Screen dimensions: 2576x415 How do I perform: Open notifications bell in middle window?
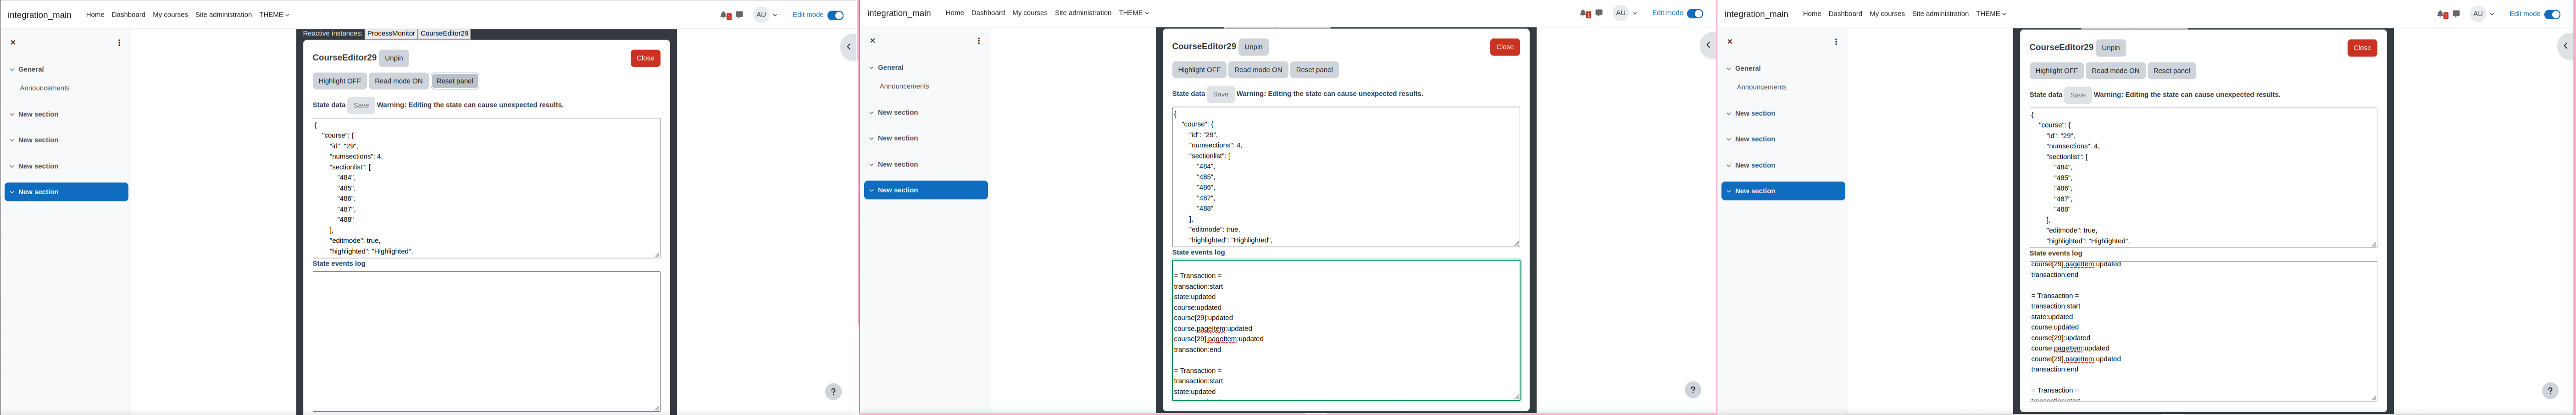[1584, 14]
